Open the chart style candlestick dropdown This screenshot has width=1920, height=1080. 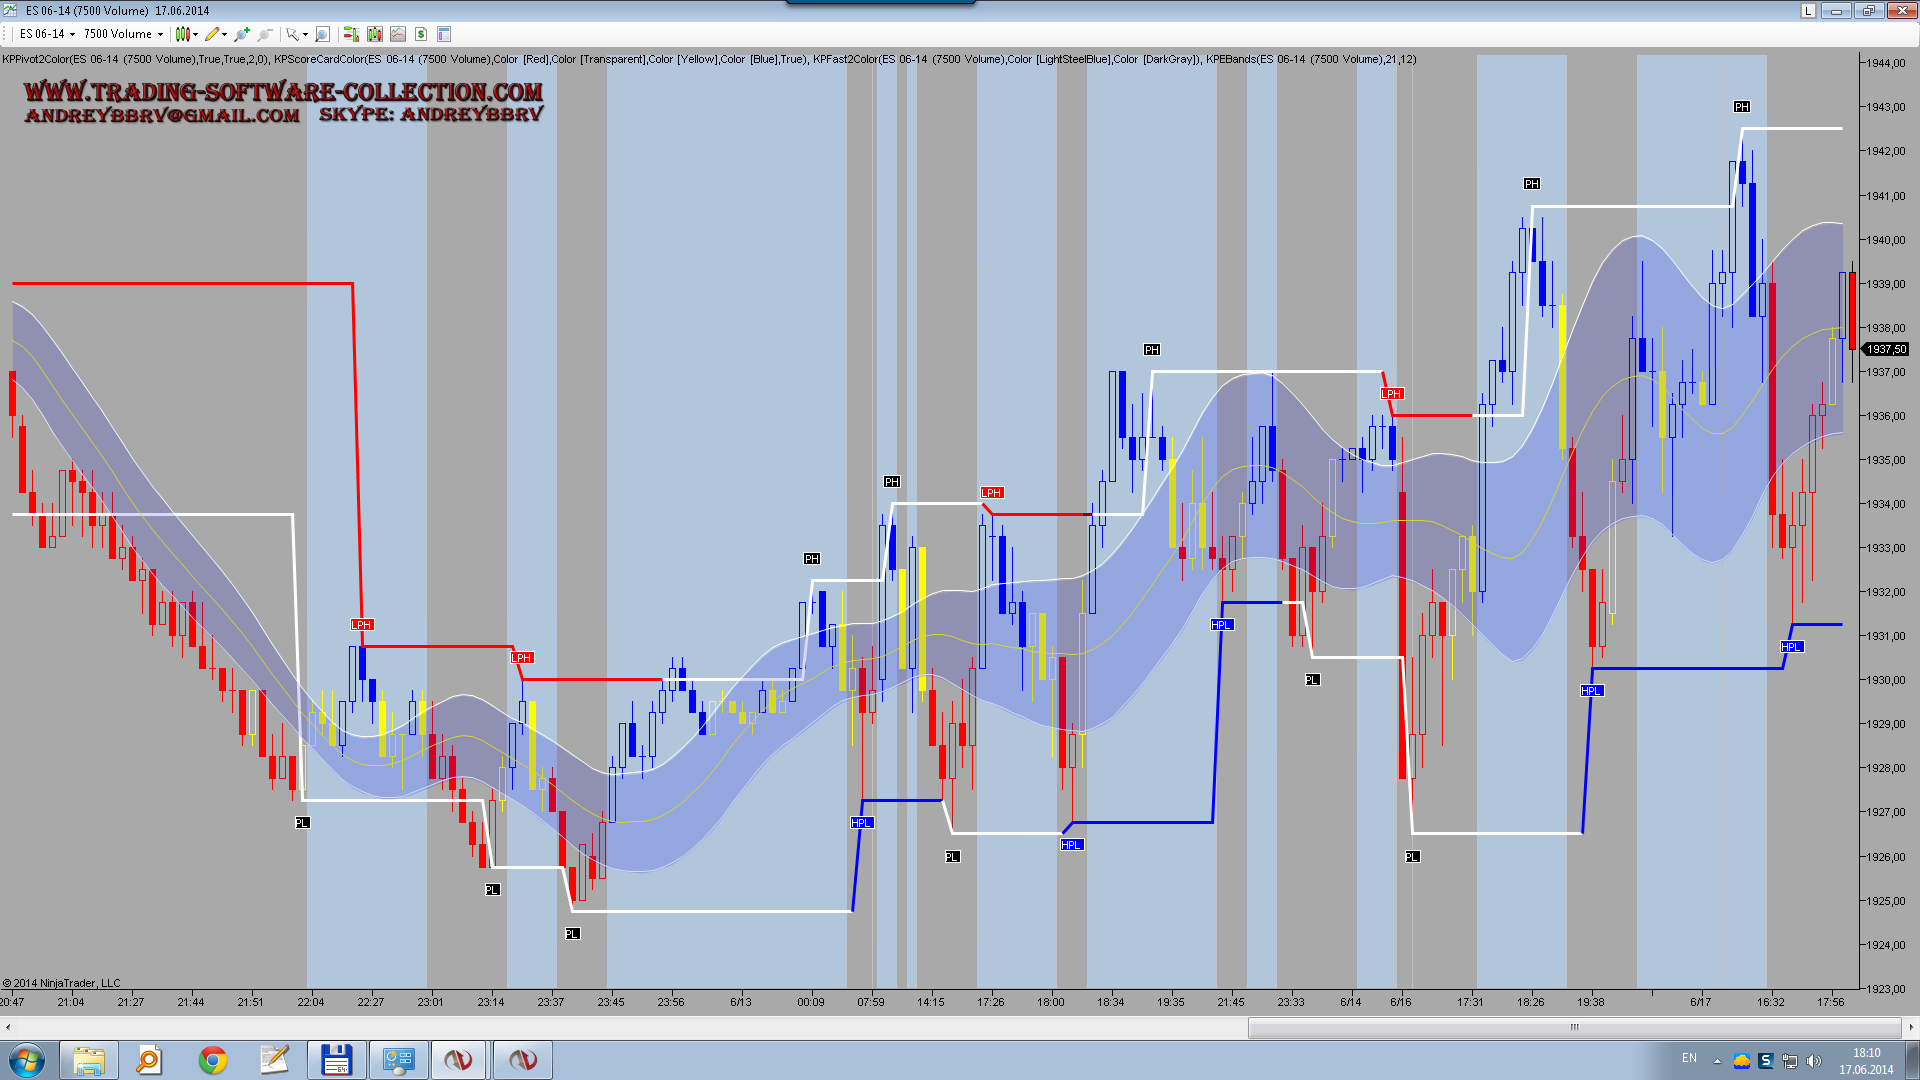(195, 34)
